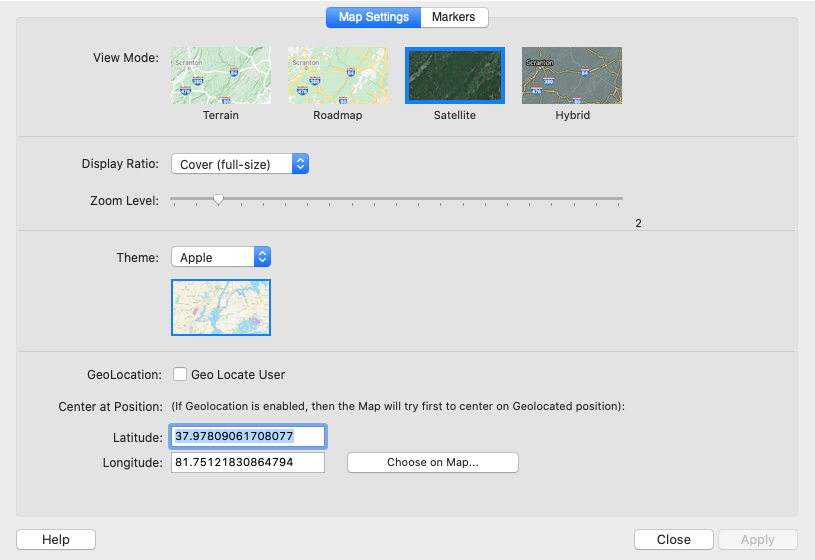The width and height of the screenshot is (815, 560).
Task: Click the far right end of Zoom Level track
Action: click(x=621, y=199)
